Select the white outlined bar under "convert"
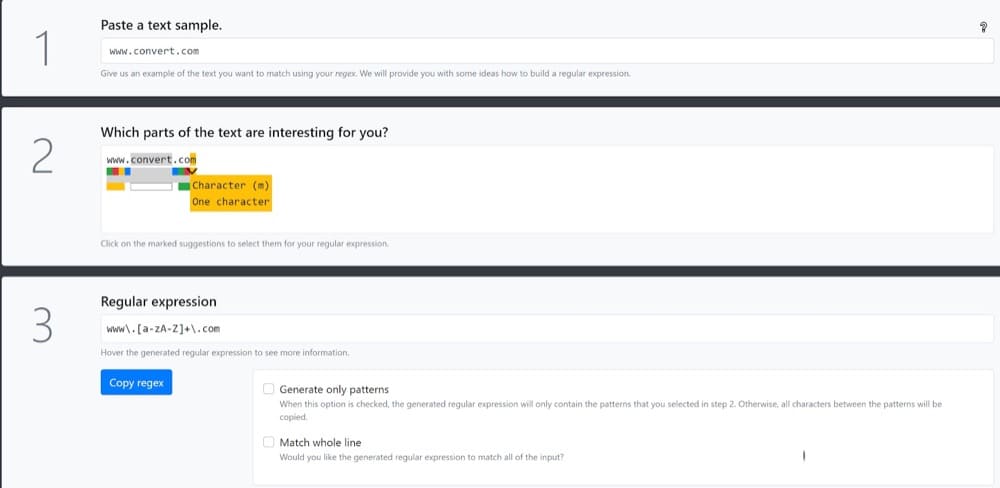Screen dimensions: 1000x488 151,186
